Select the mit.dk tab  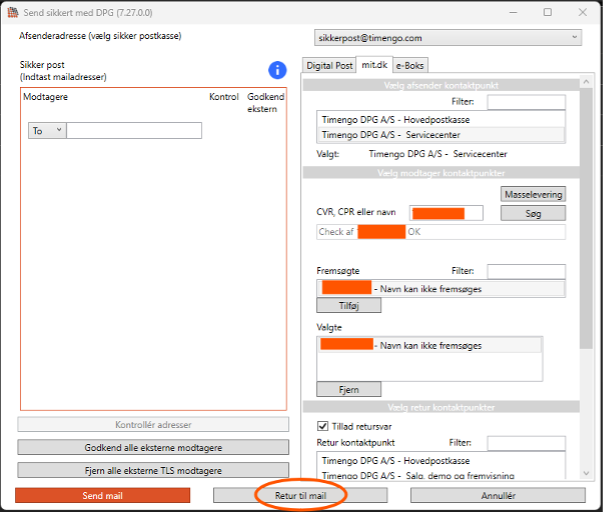[x=374, y=65]
